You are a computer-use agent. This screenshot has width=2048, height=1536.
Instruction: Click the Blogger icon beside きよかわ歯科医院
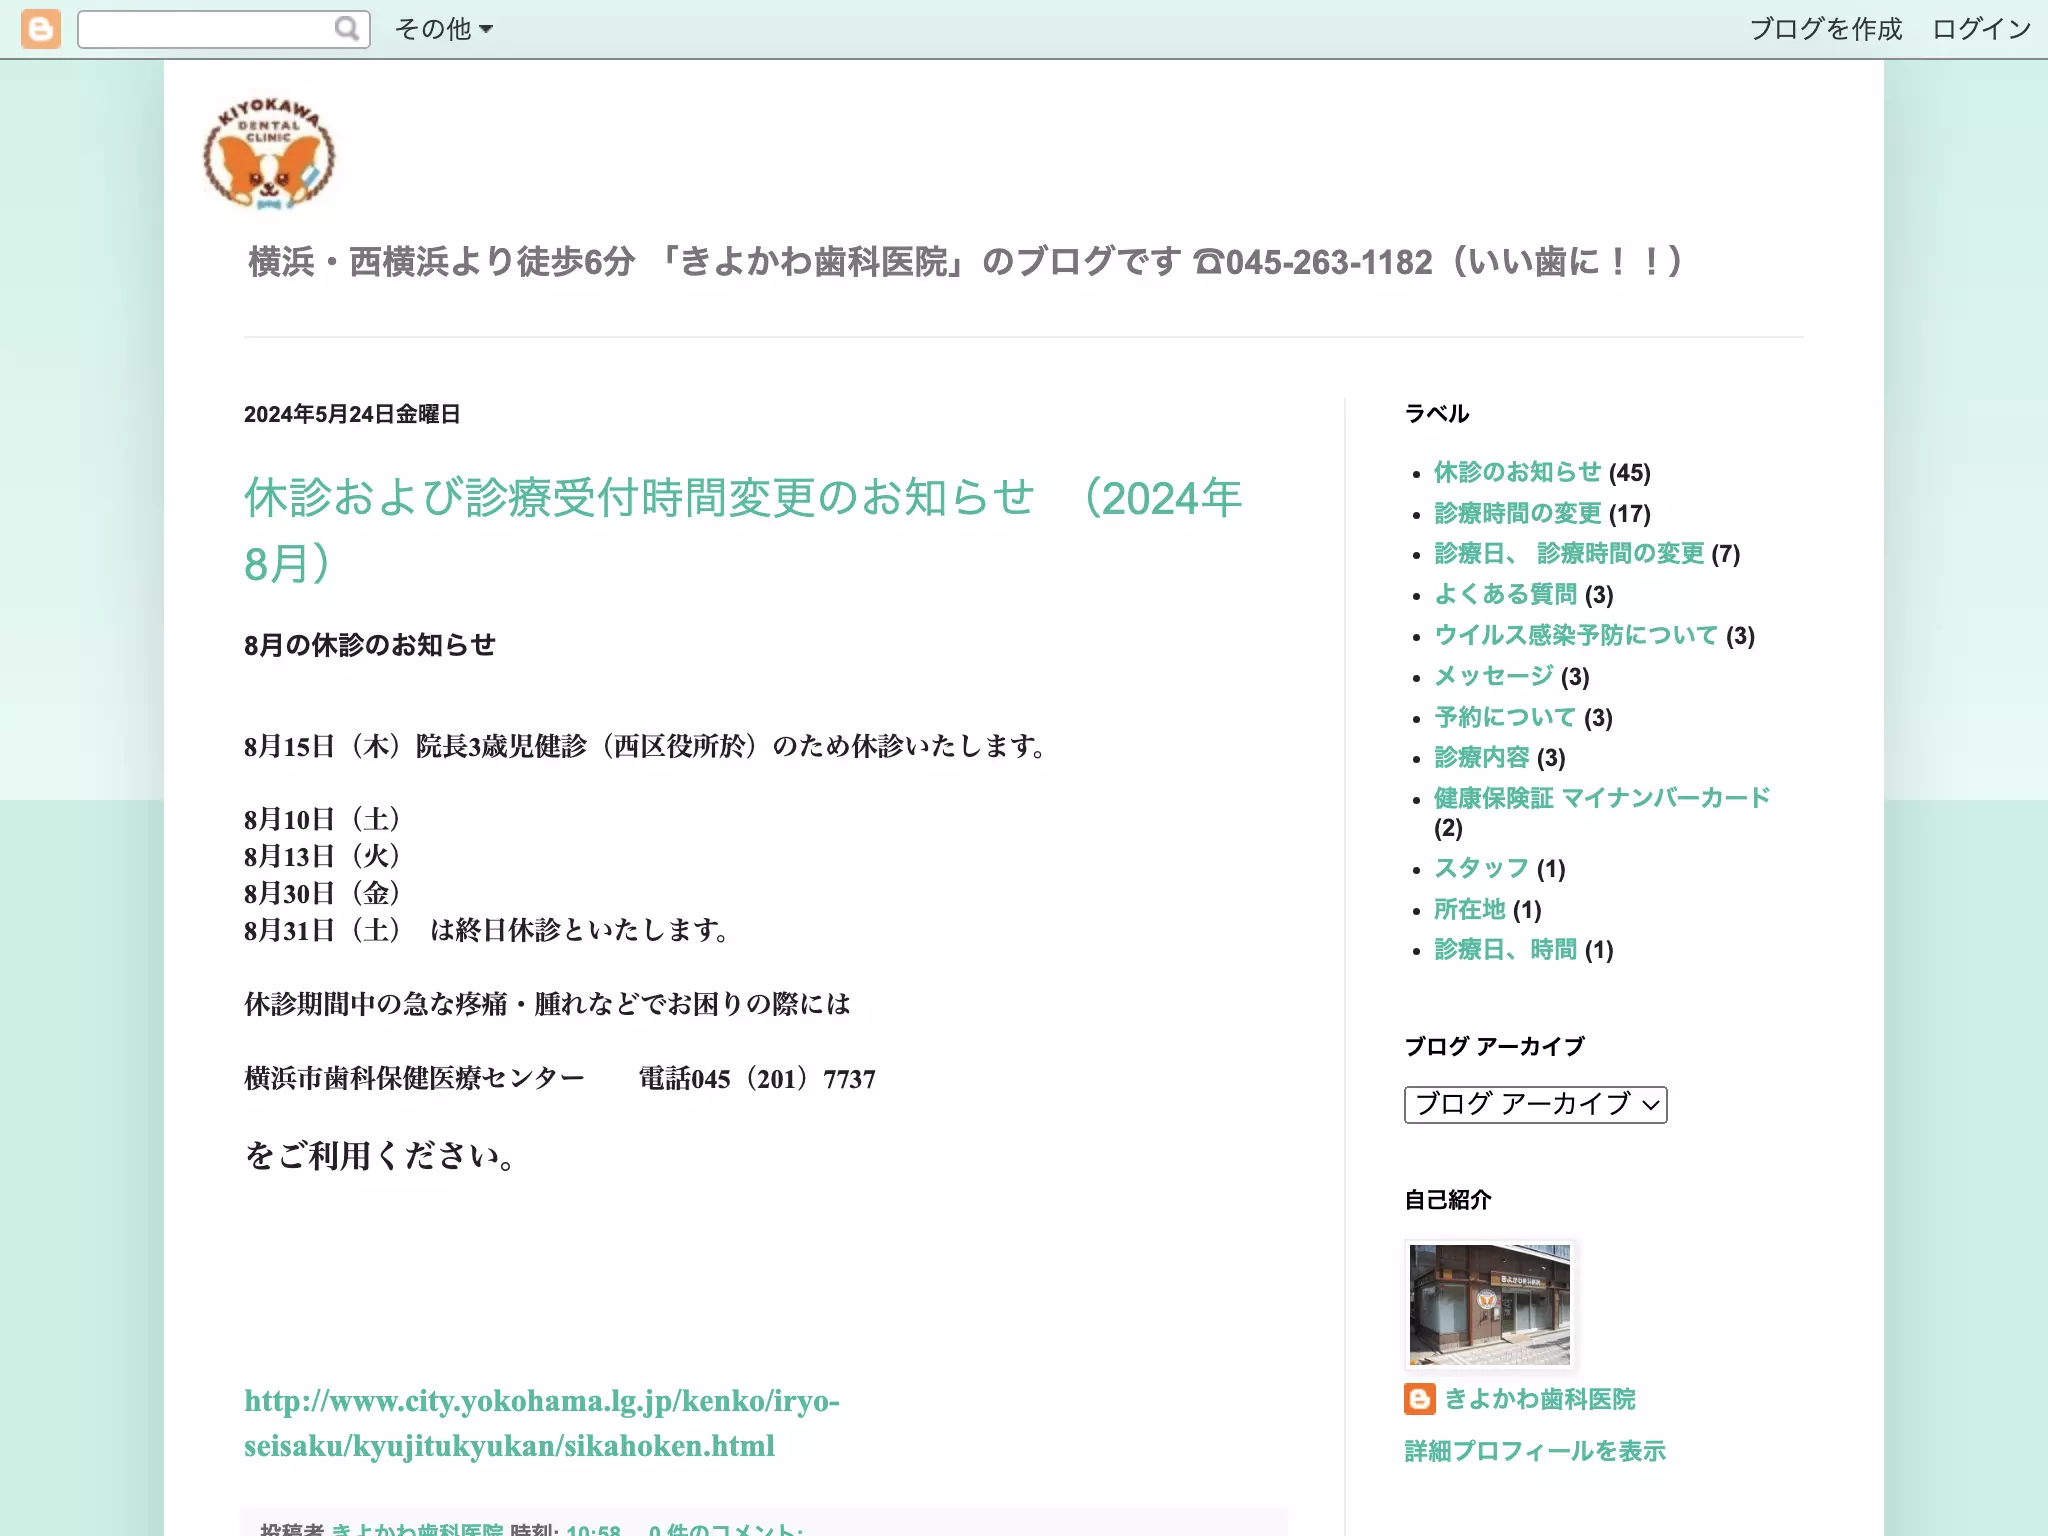pos(1419,1399)
